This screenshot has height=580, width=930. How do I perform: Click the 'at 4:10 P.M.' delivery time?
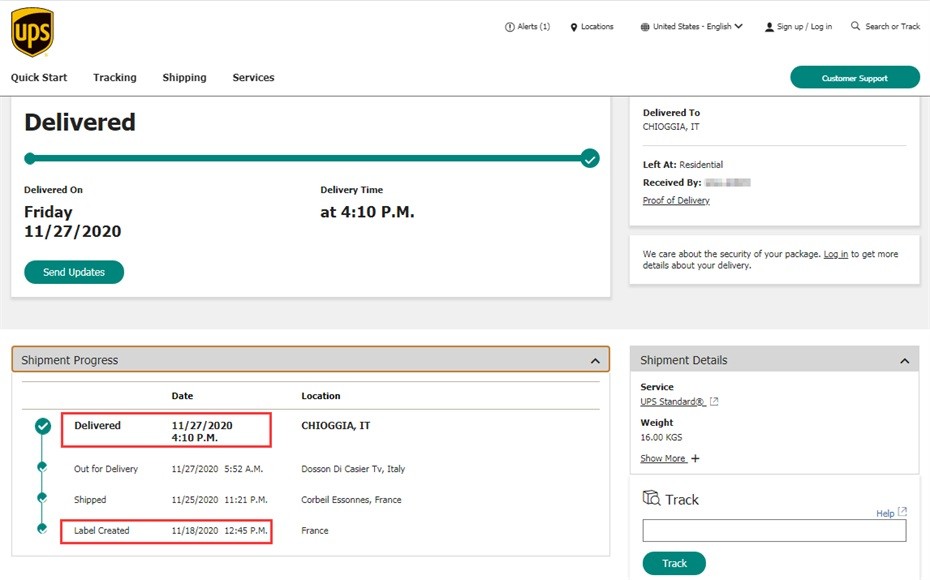click(367, 212)
